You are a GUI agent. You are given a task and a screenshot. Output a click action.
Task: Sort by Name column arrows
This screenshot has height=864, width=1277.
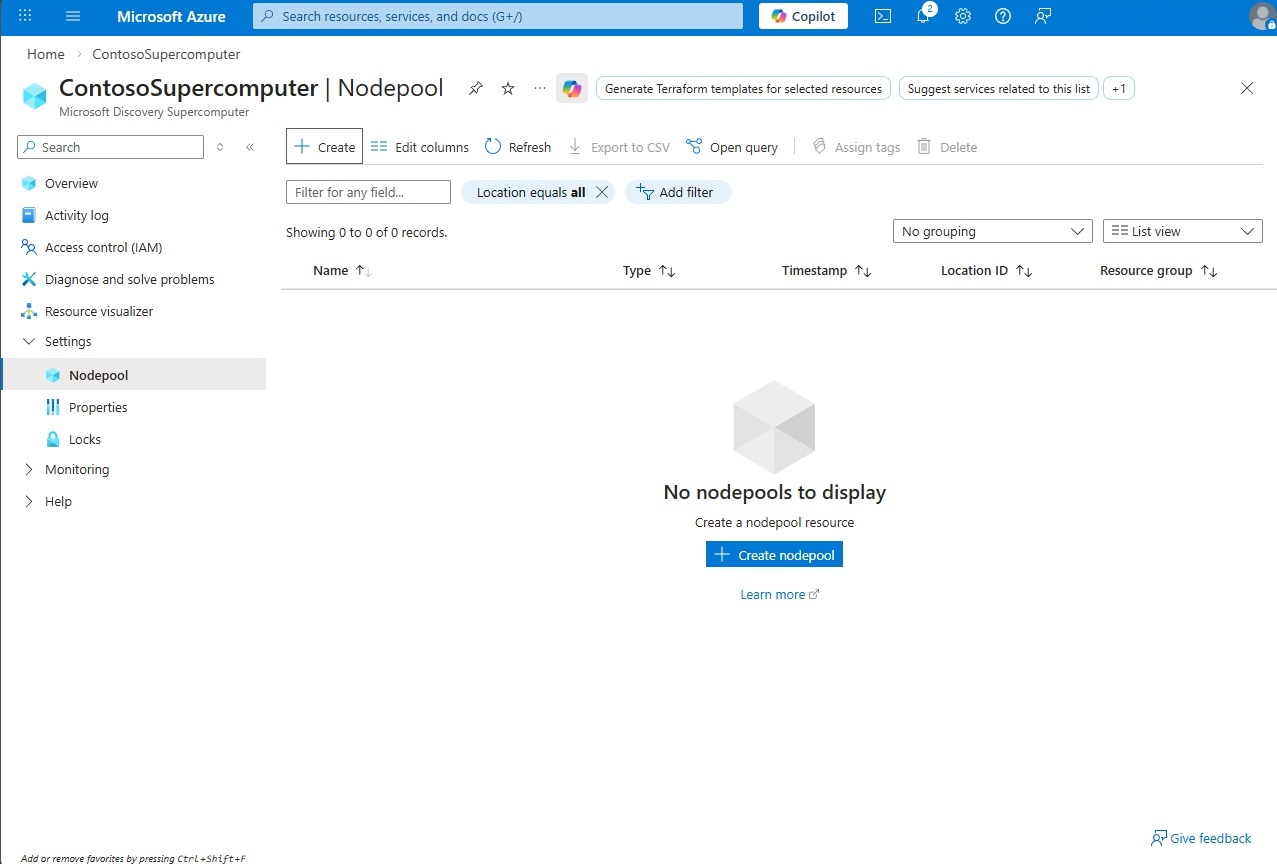point(364,271)
